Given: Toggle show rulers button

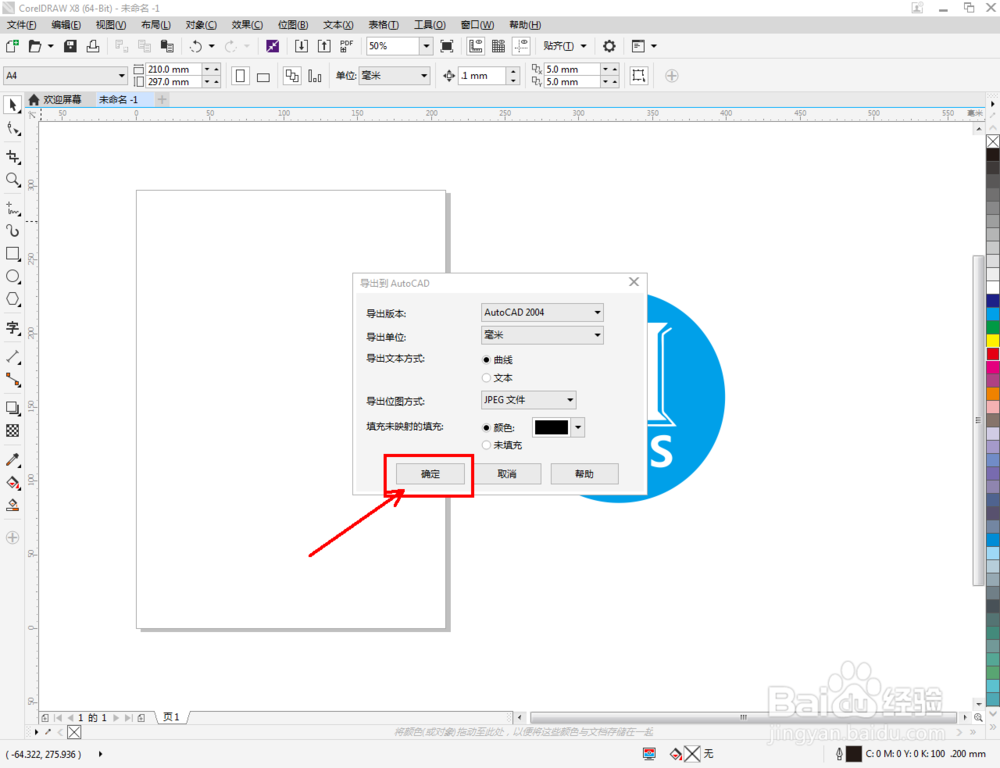Looking at the screenshot, I should (475, 46).
